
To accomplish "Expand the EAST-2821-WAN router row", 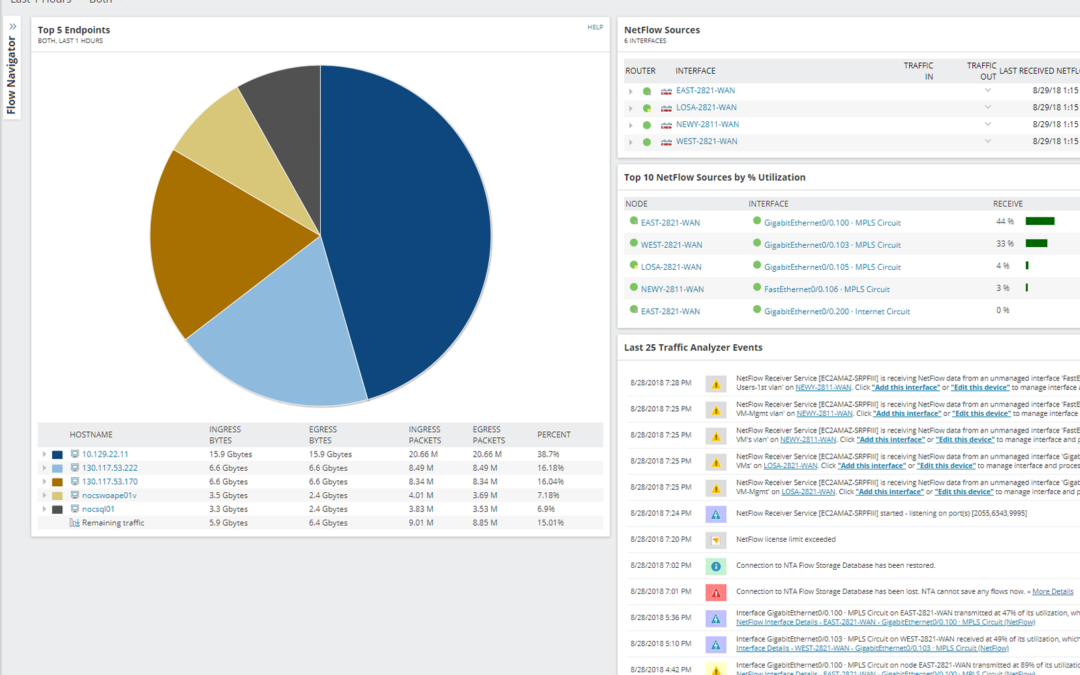I will [630, 92].
